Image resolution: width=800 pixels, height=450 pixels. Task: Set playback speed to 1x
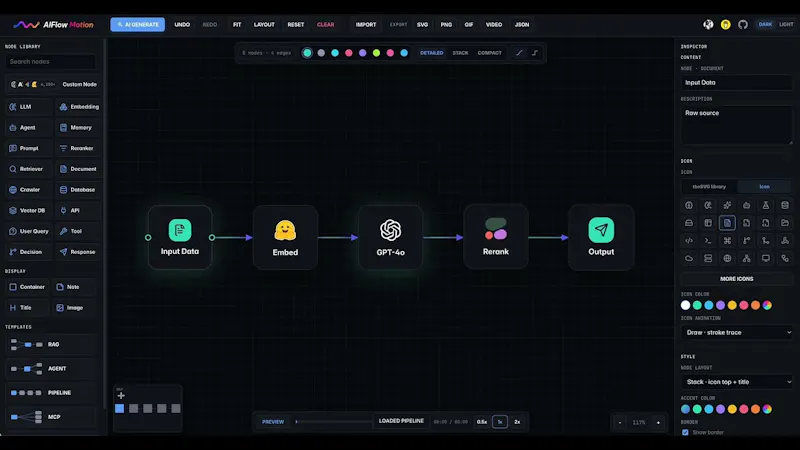pyautogui.click(x=500, y=422)
